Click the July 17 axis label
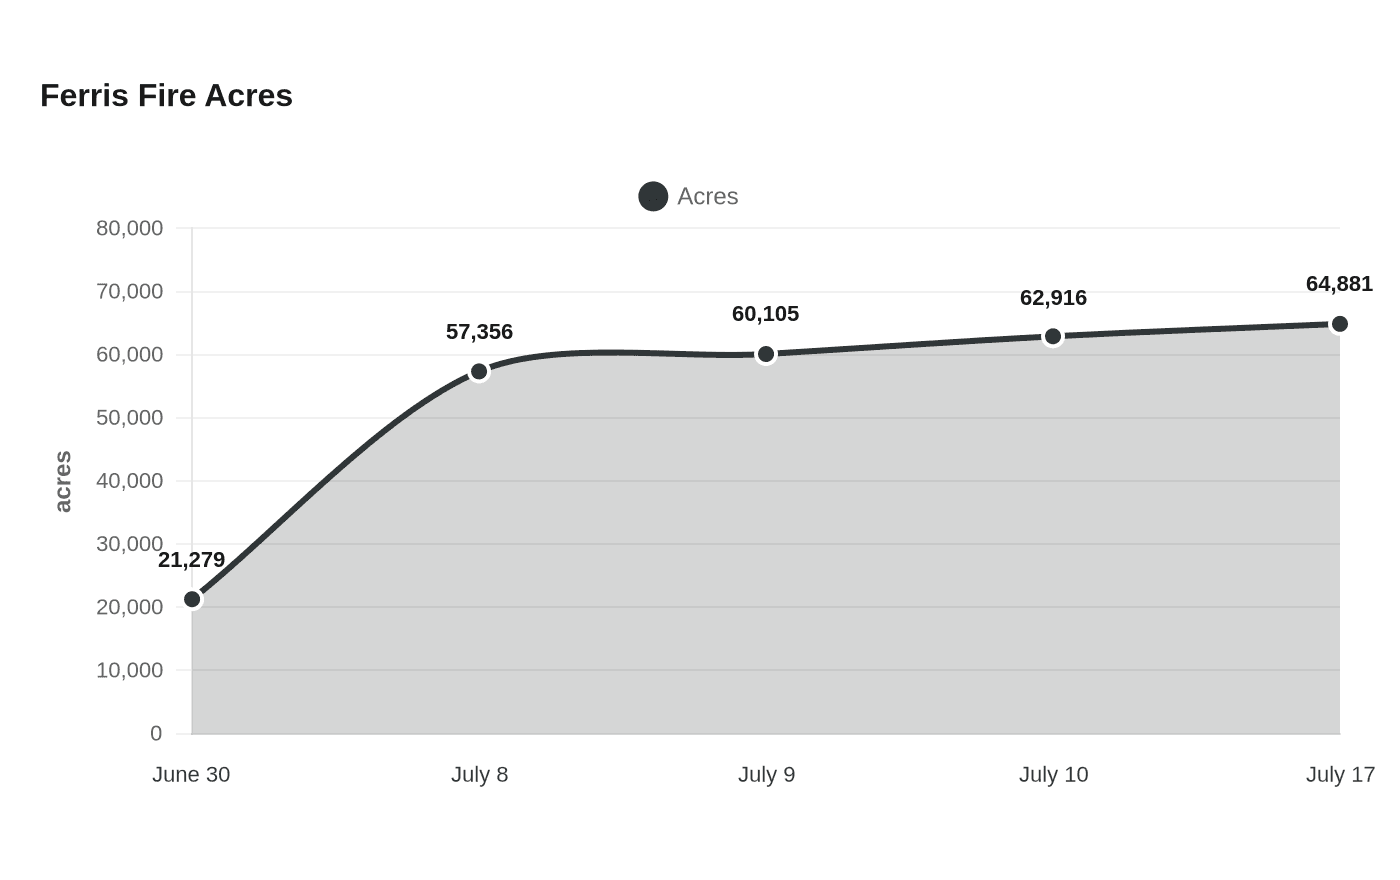Screen dimensions: 1400x880 click(1340, 774)
